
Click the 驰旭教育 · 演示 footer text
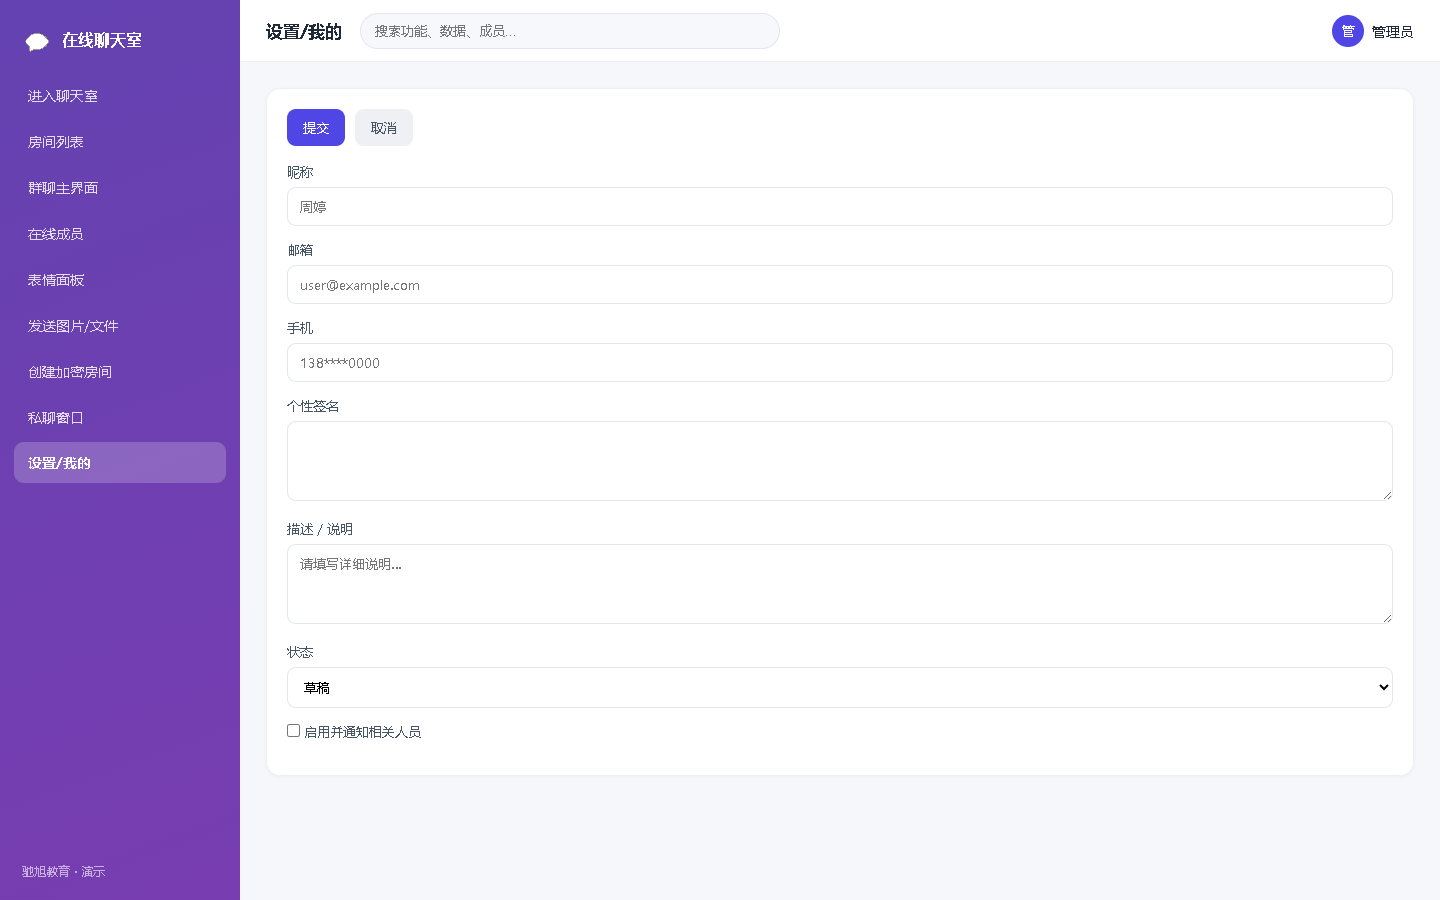coord(63,872)
